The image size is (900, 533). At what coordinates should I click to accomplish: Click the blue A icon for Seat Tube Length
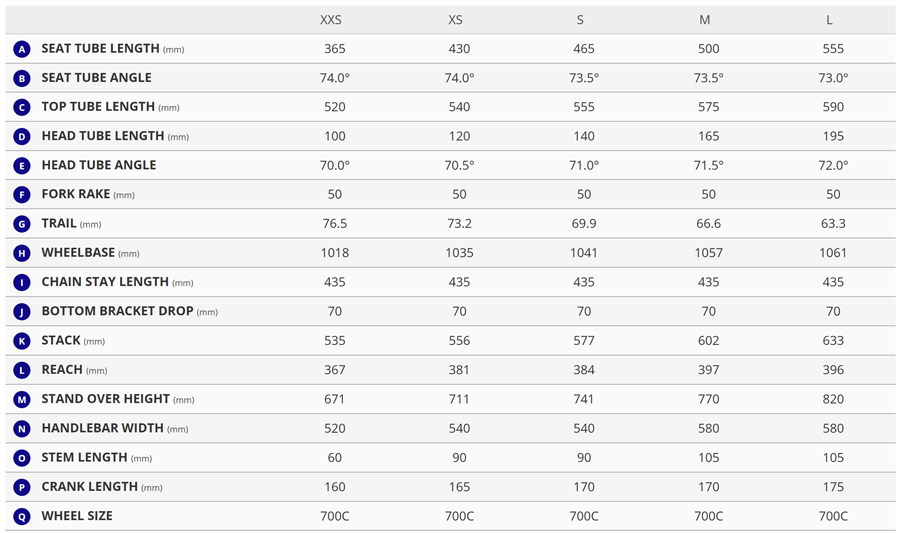(x=22, y=49)
